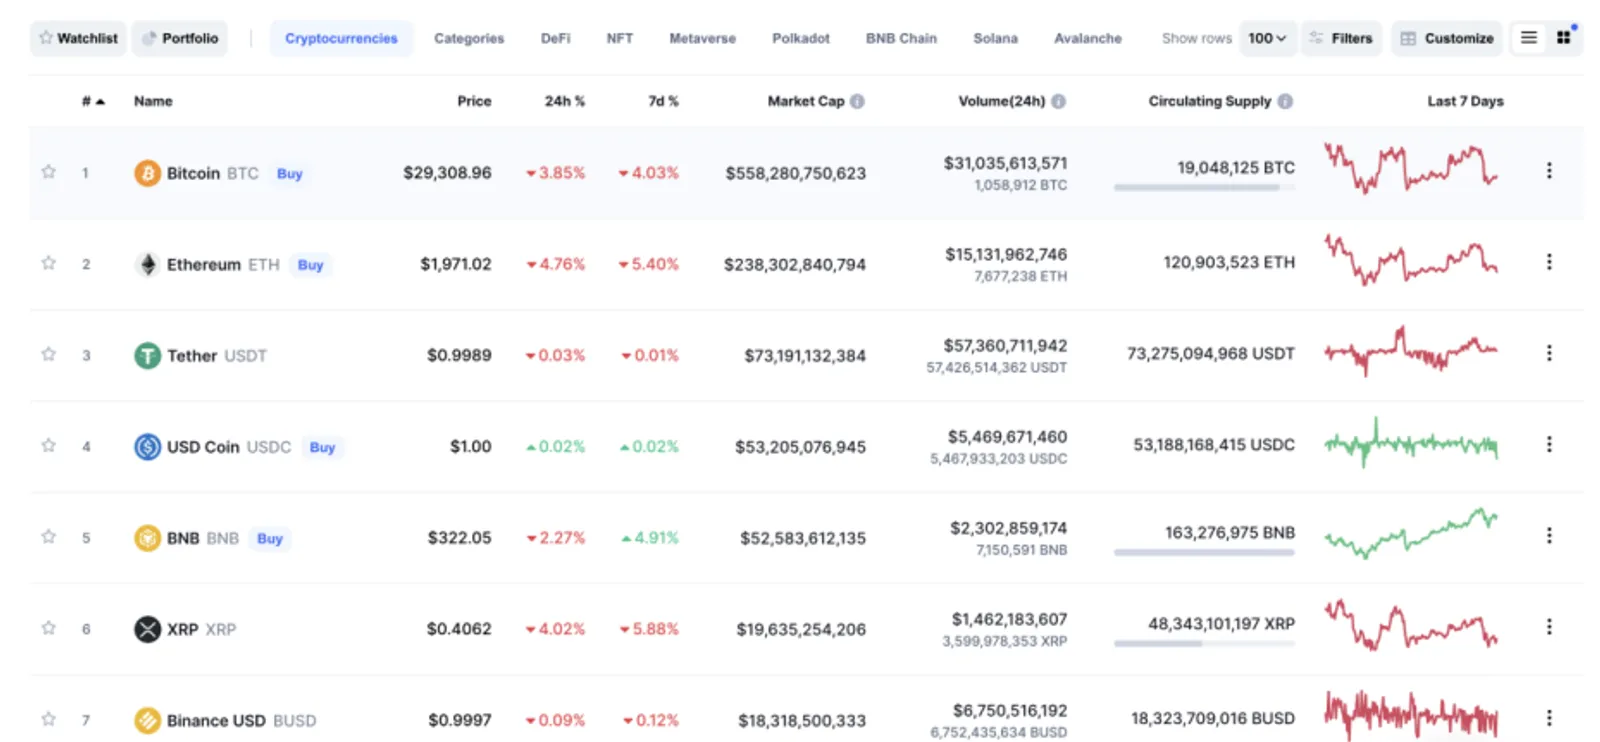Select the Metaverse tab
The width and height of the screenshot is (1600, 742).
click(702, 38)
